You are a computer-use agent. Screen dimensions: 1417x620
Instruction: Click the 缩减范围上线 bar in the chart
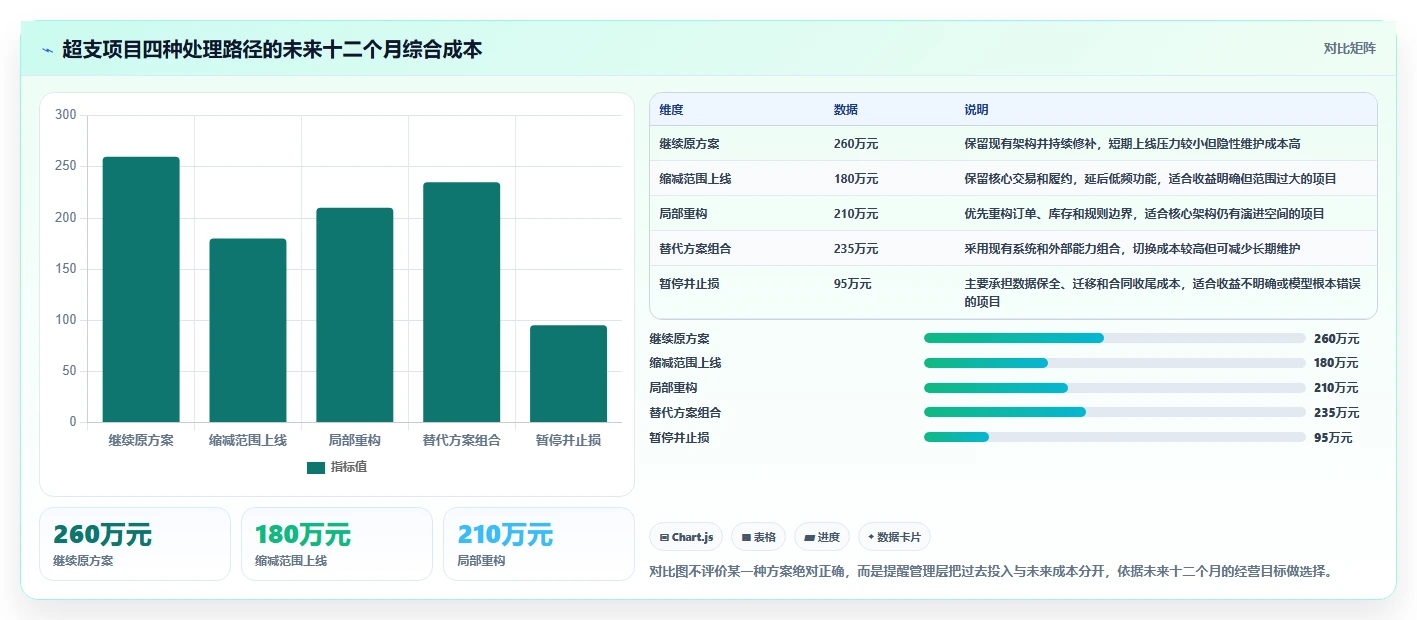click(248, 330)
